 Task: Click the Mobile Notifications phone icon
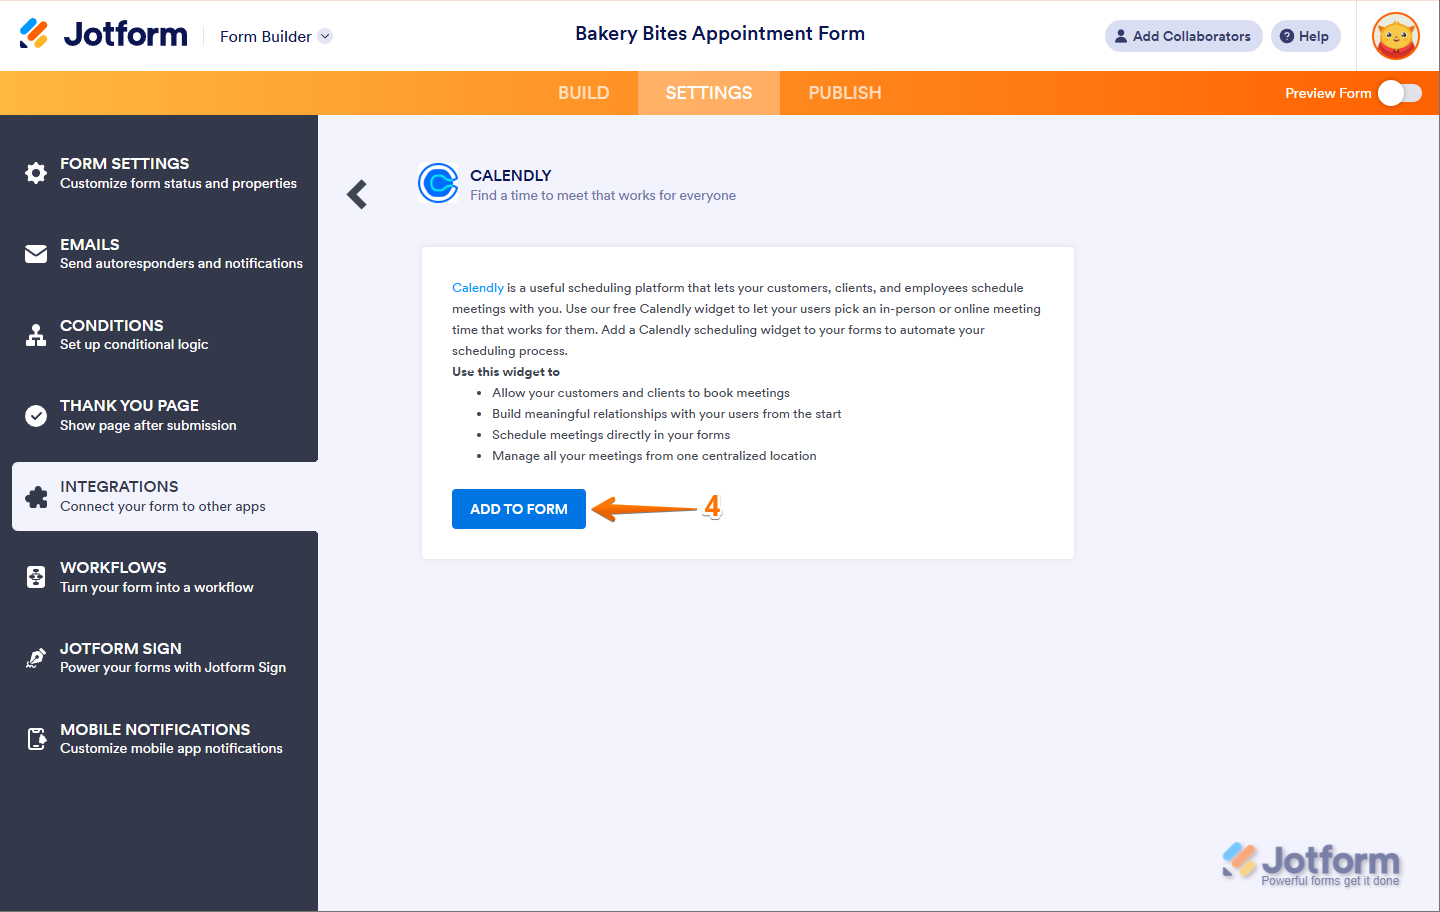36,739
